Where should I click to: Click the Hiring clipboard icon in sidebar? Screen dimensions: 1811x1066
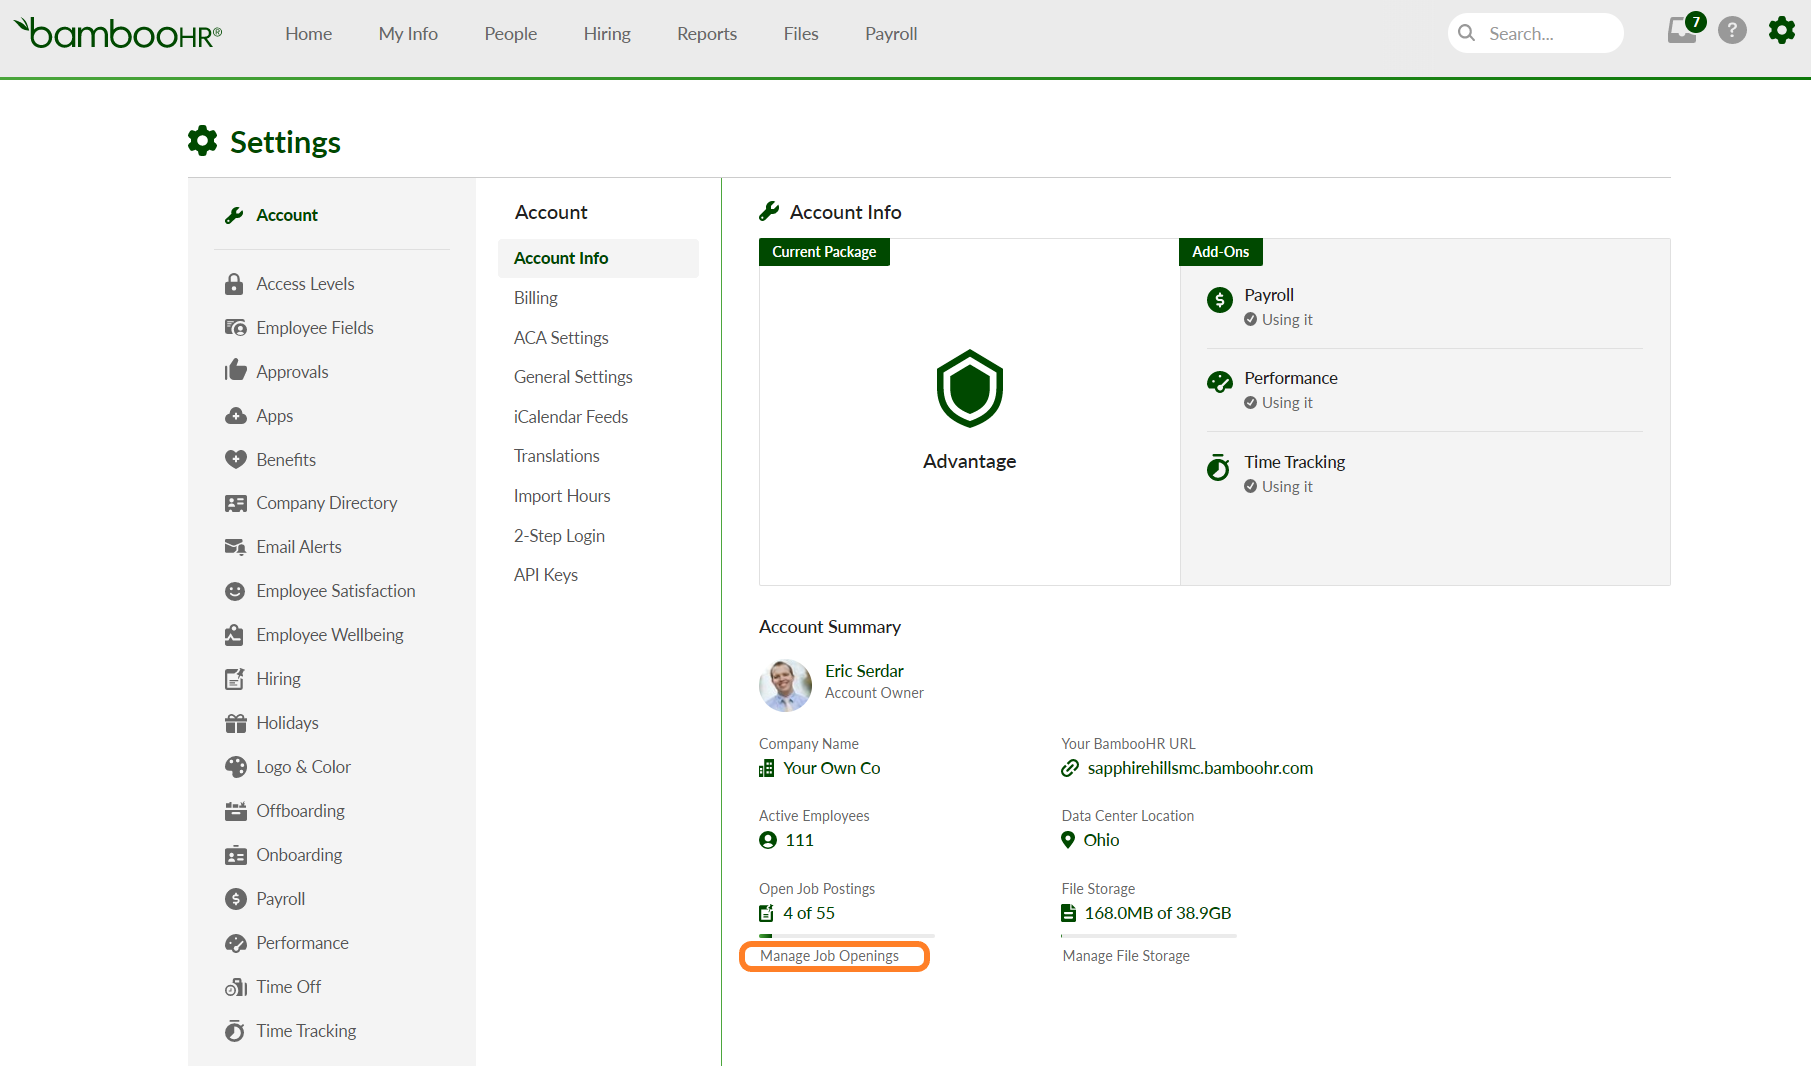coord(235,679)
